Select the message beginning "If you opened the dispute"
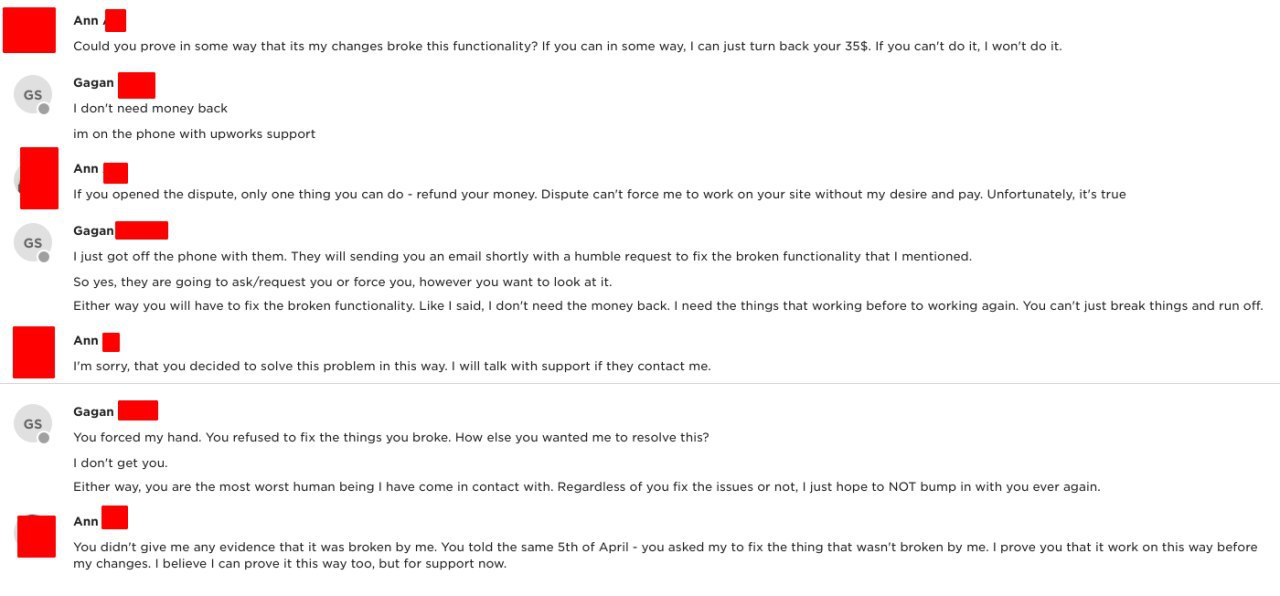The height and width of the screenshot is (596, 1280). pos(599,195)
